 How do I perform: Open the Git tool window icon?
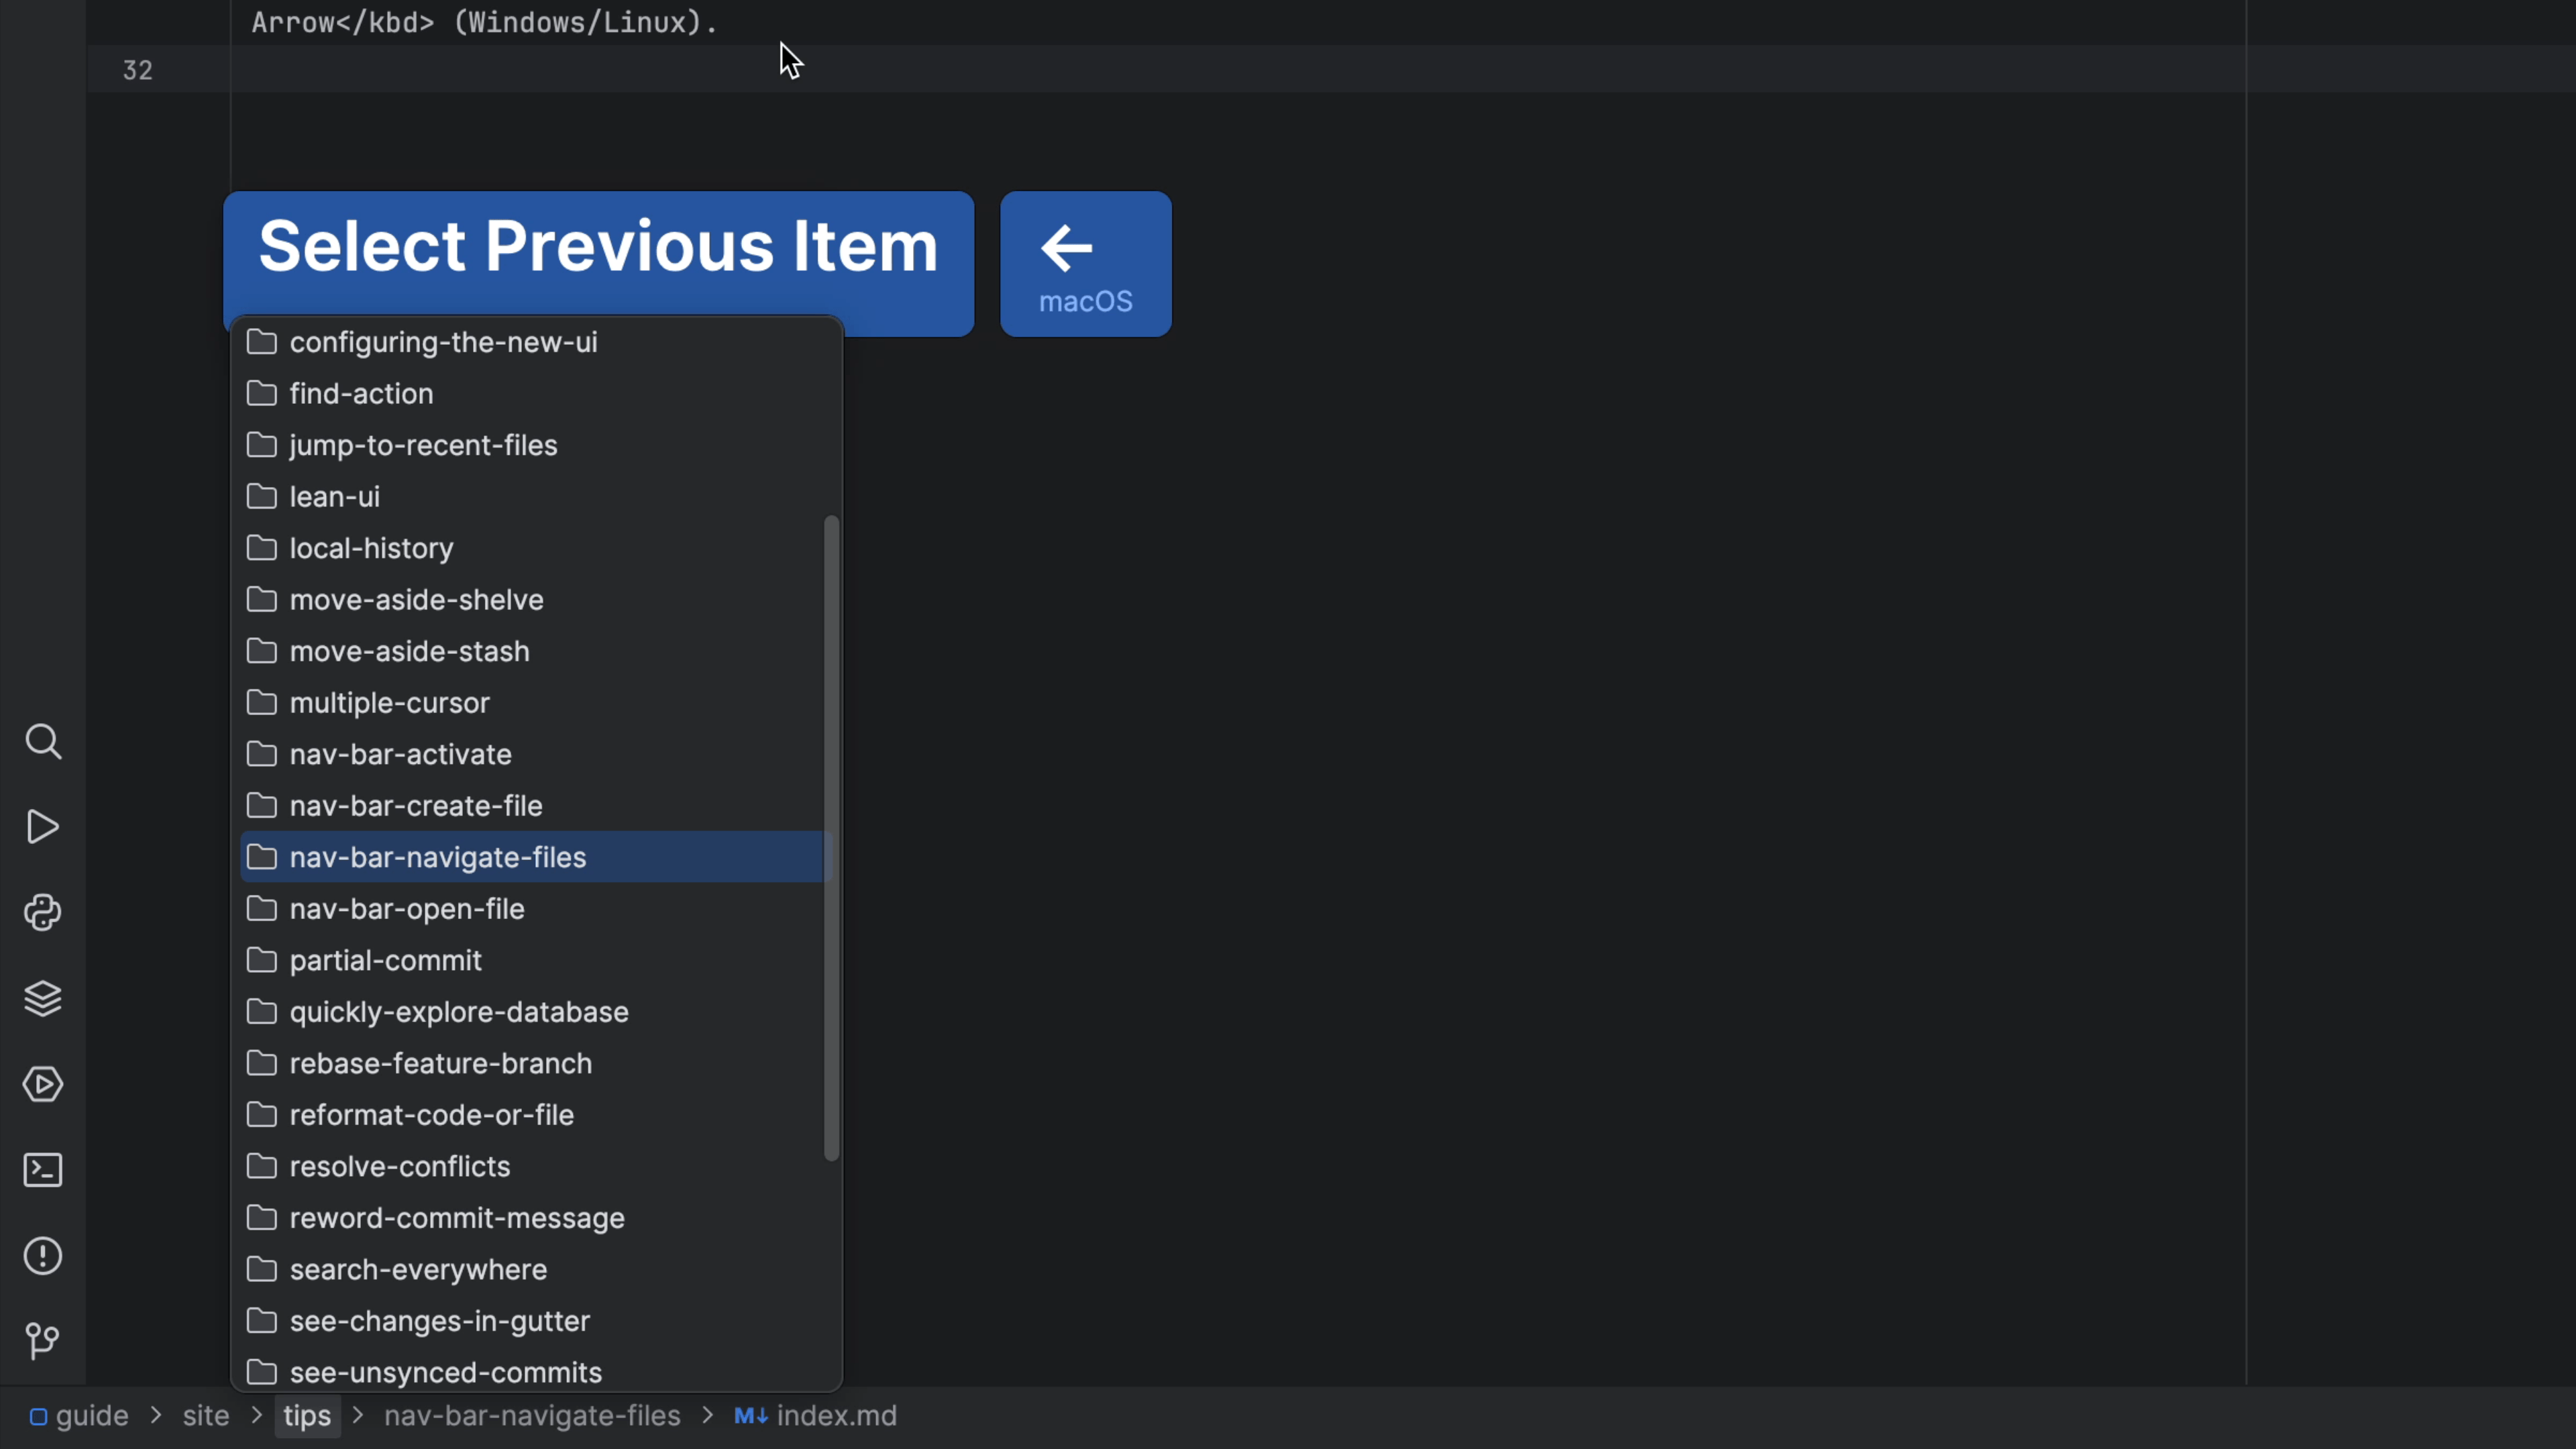(x=43, y=1341)
